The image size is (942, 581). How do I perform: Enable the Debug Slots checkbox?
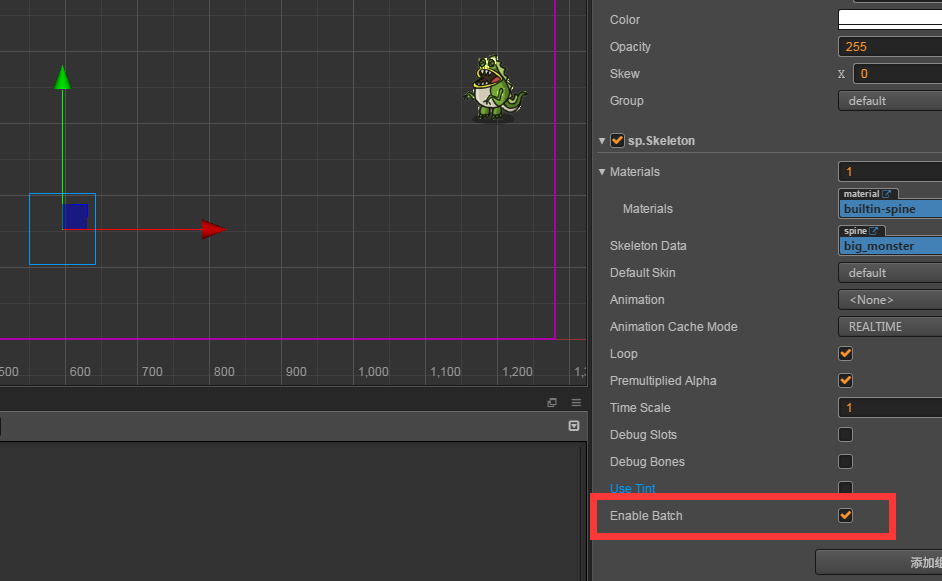point(845,434)
